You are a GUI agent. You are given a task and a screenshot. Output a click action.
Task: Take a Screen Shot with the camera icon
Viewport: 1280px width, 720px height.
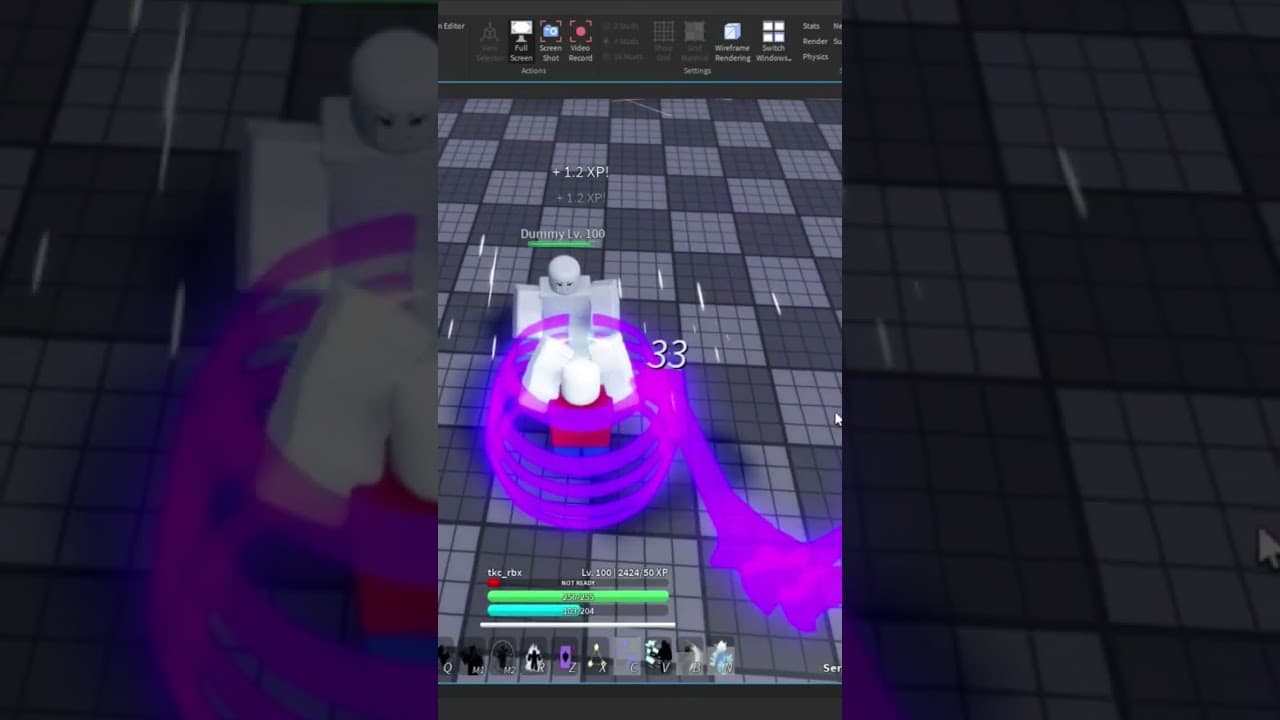click(550, 41)
